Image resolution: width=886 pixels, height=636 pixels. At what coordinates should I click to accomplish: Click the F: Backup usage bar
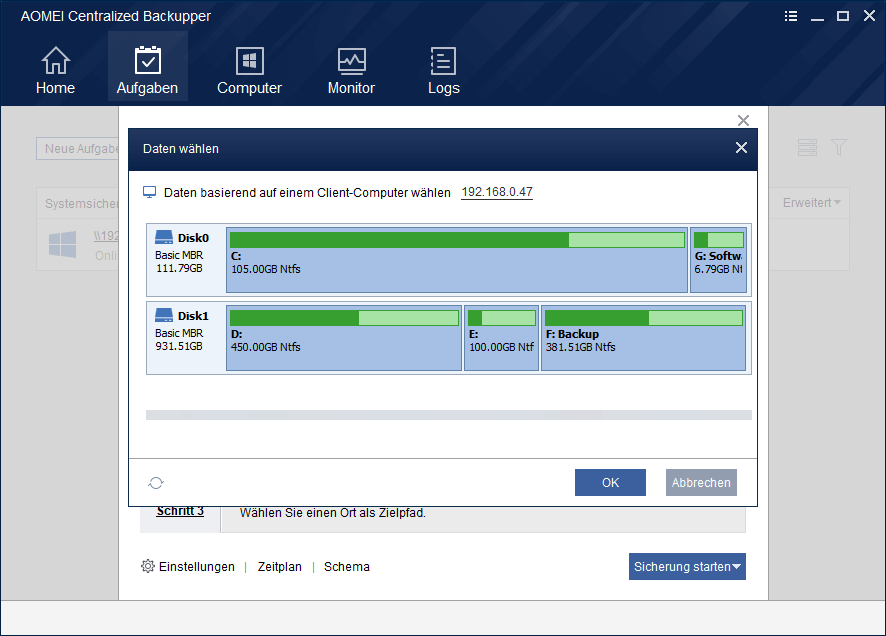coord(644,318)
